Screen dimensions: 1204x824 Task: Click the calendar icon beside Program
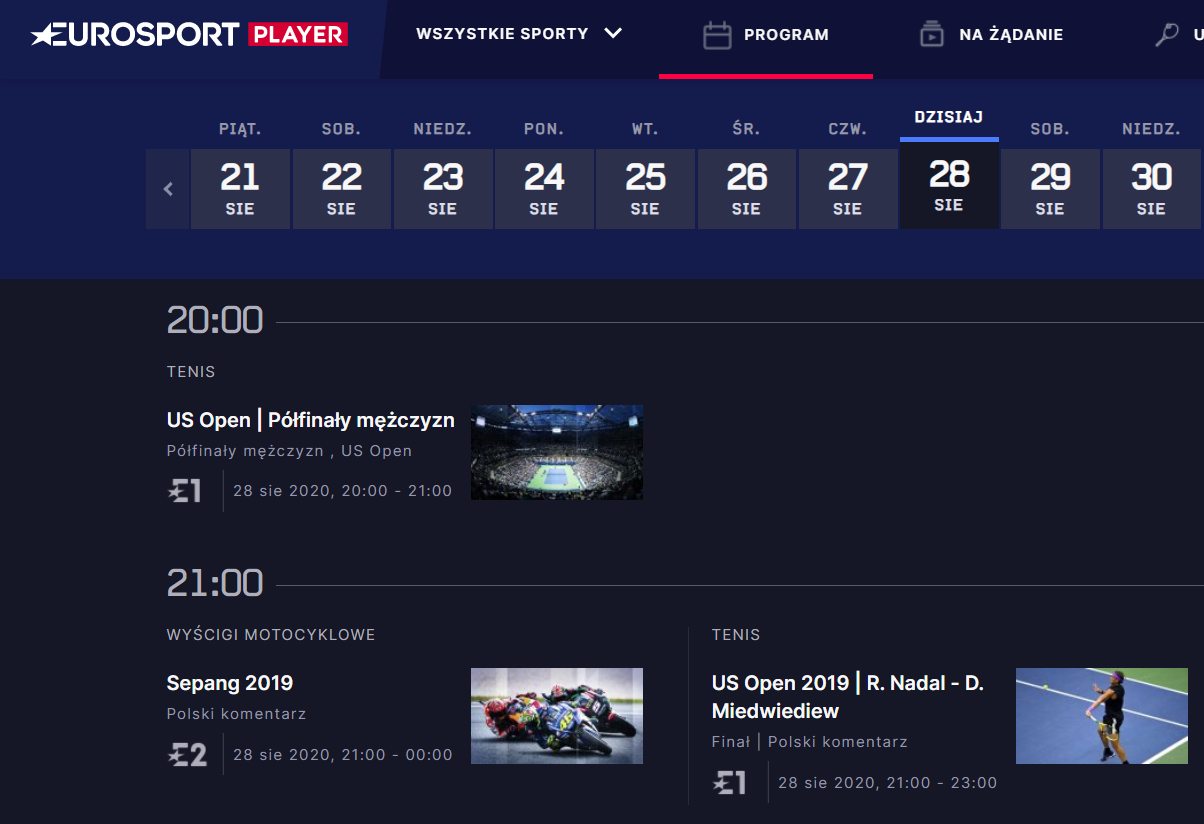click(717, 35)
